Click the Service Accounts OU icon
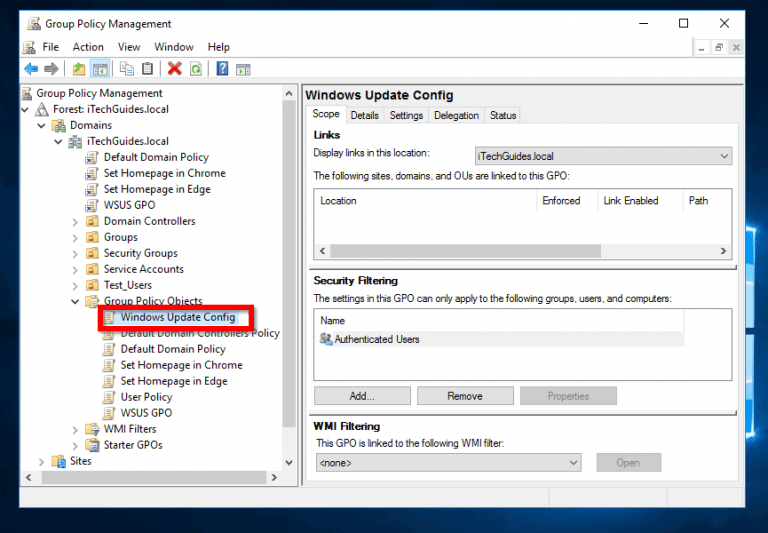 92,269
